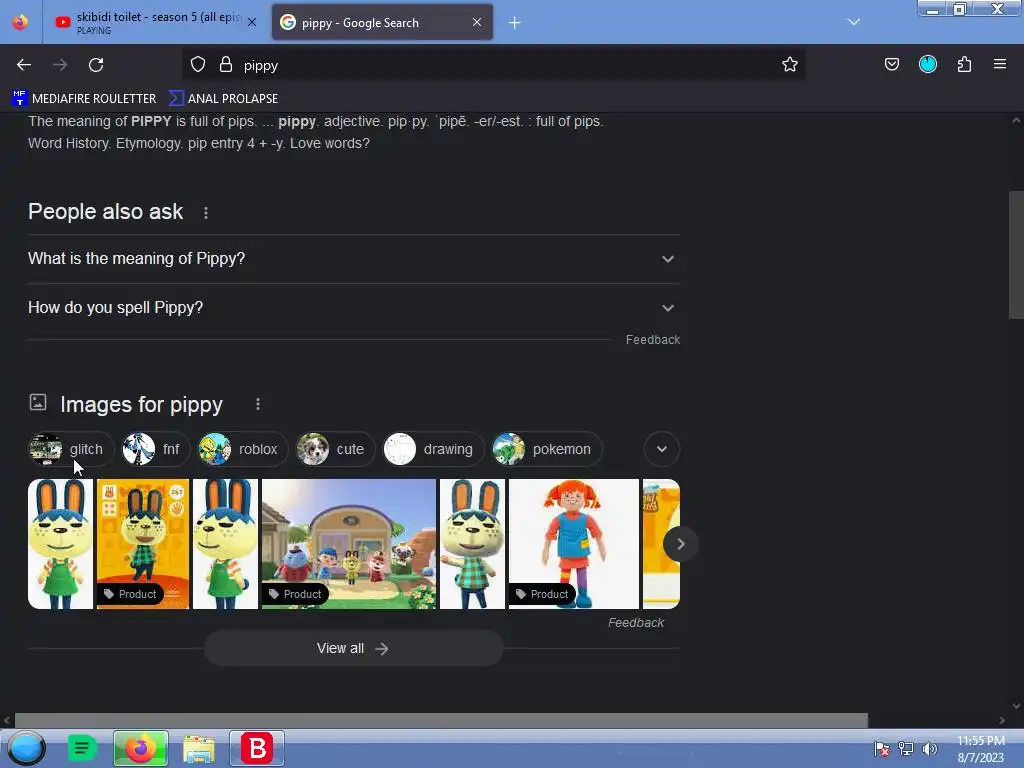Screen dimensions: 1024x768
Task: Open the list all tabs arrow
Action: coord(854,22)
